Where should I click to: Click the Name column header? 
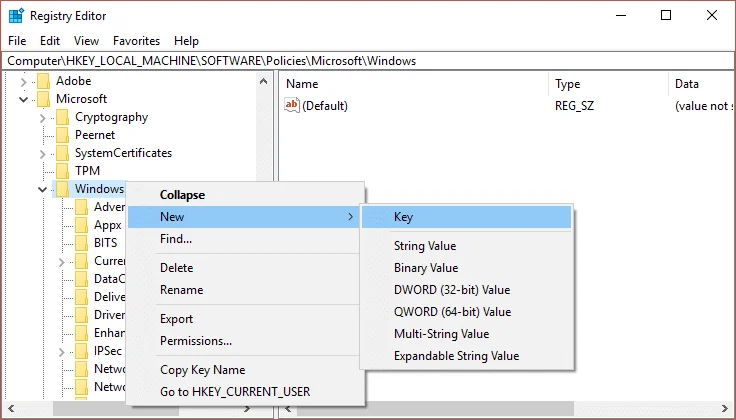414,84
